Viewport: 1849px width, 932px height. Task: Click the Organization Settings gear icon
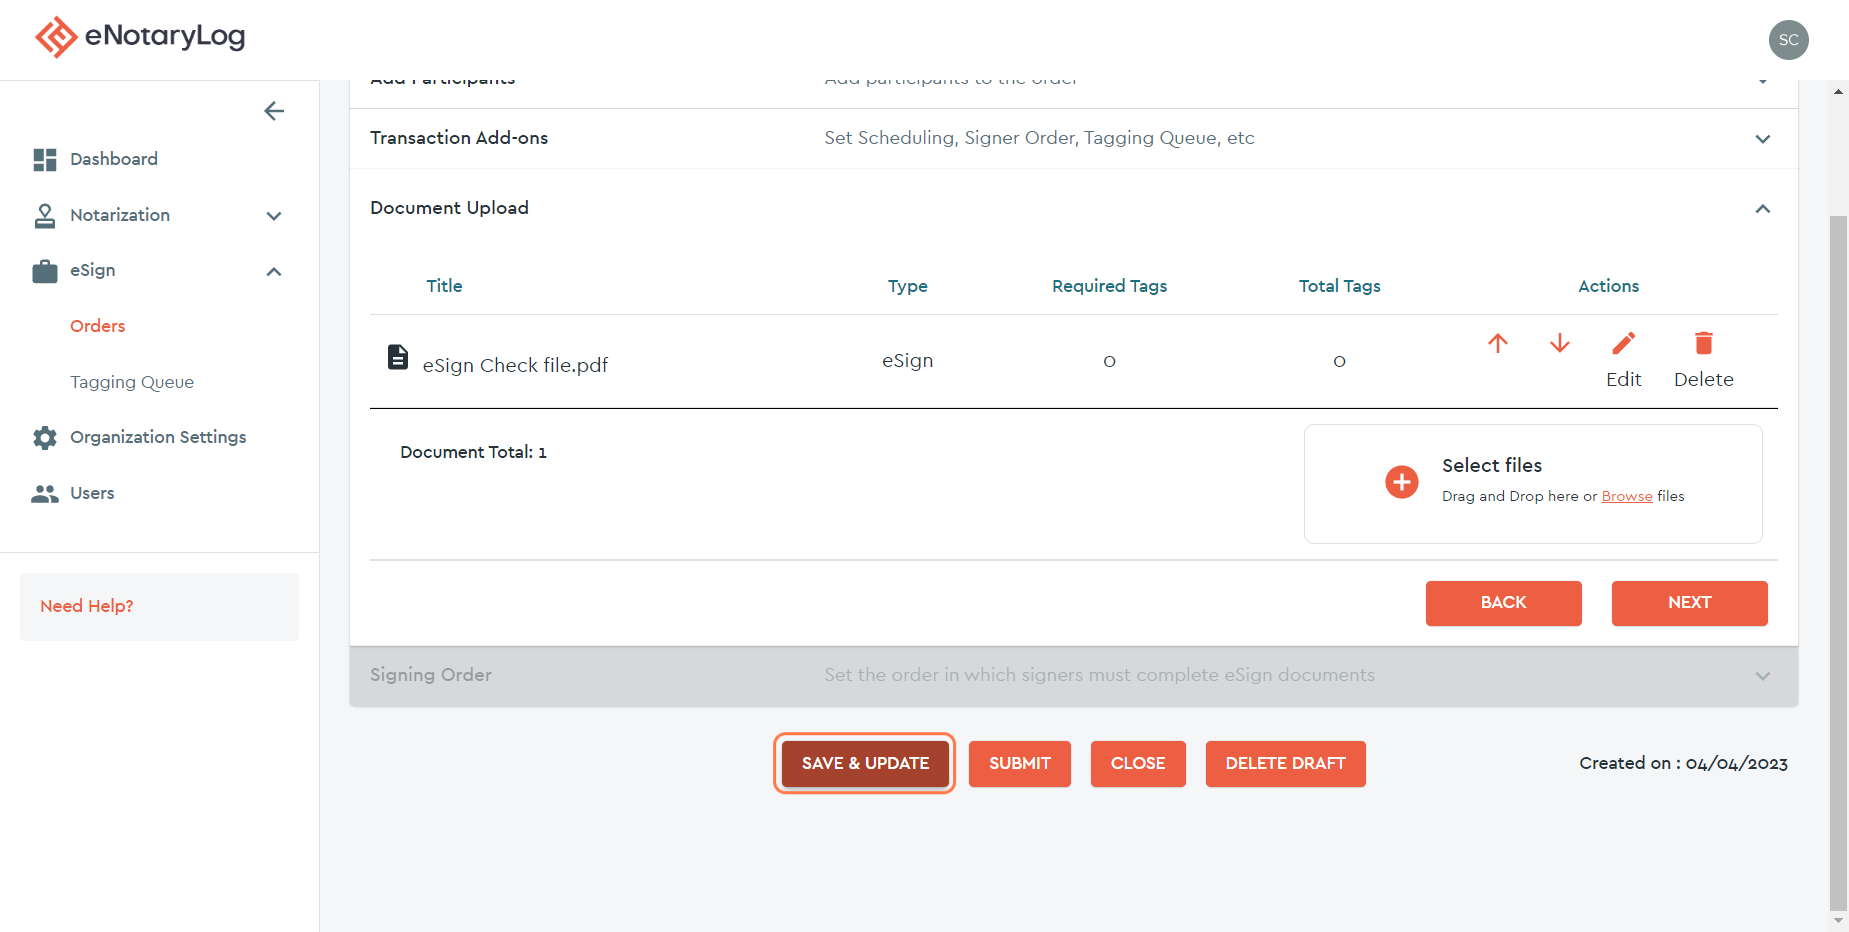point(45,438)
